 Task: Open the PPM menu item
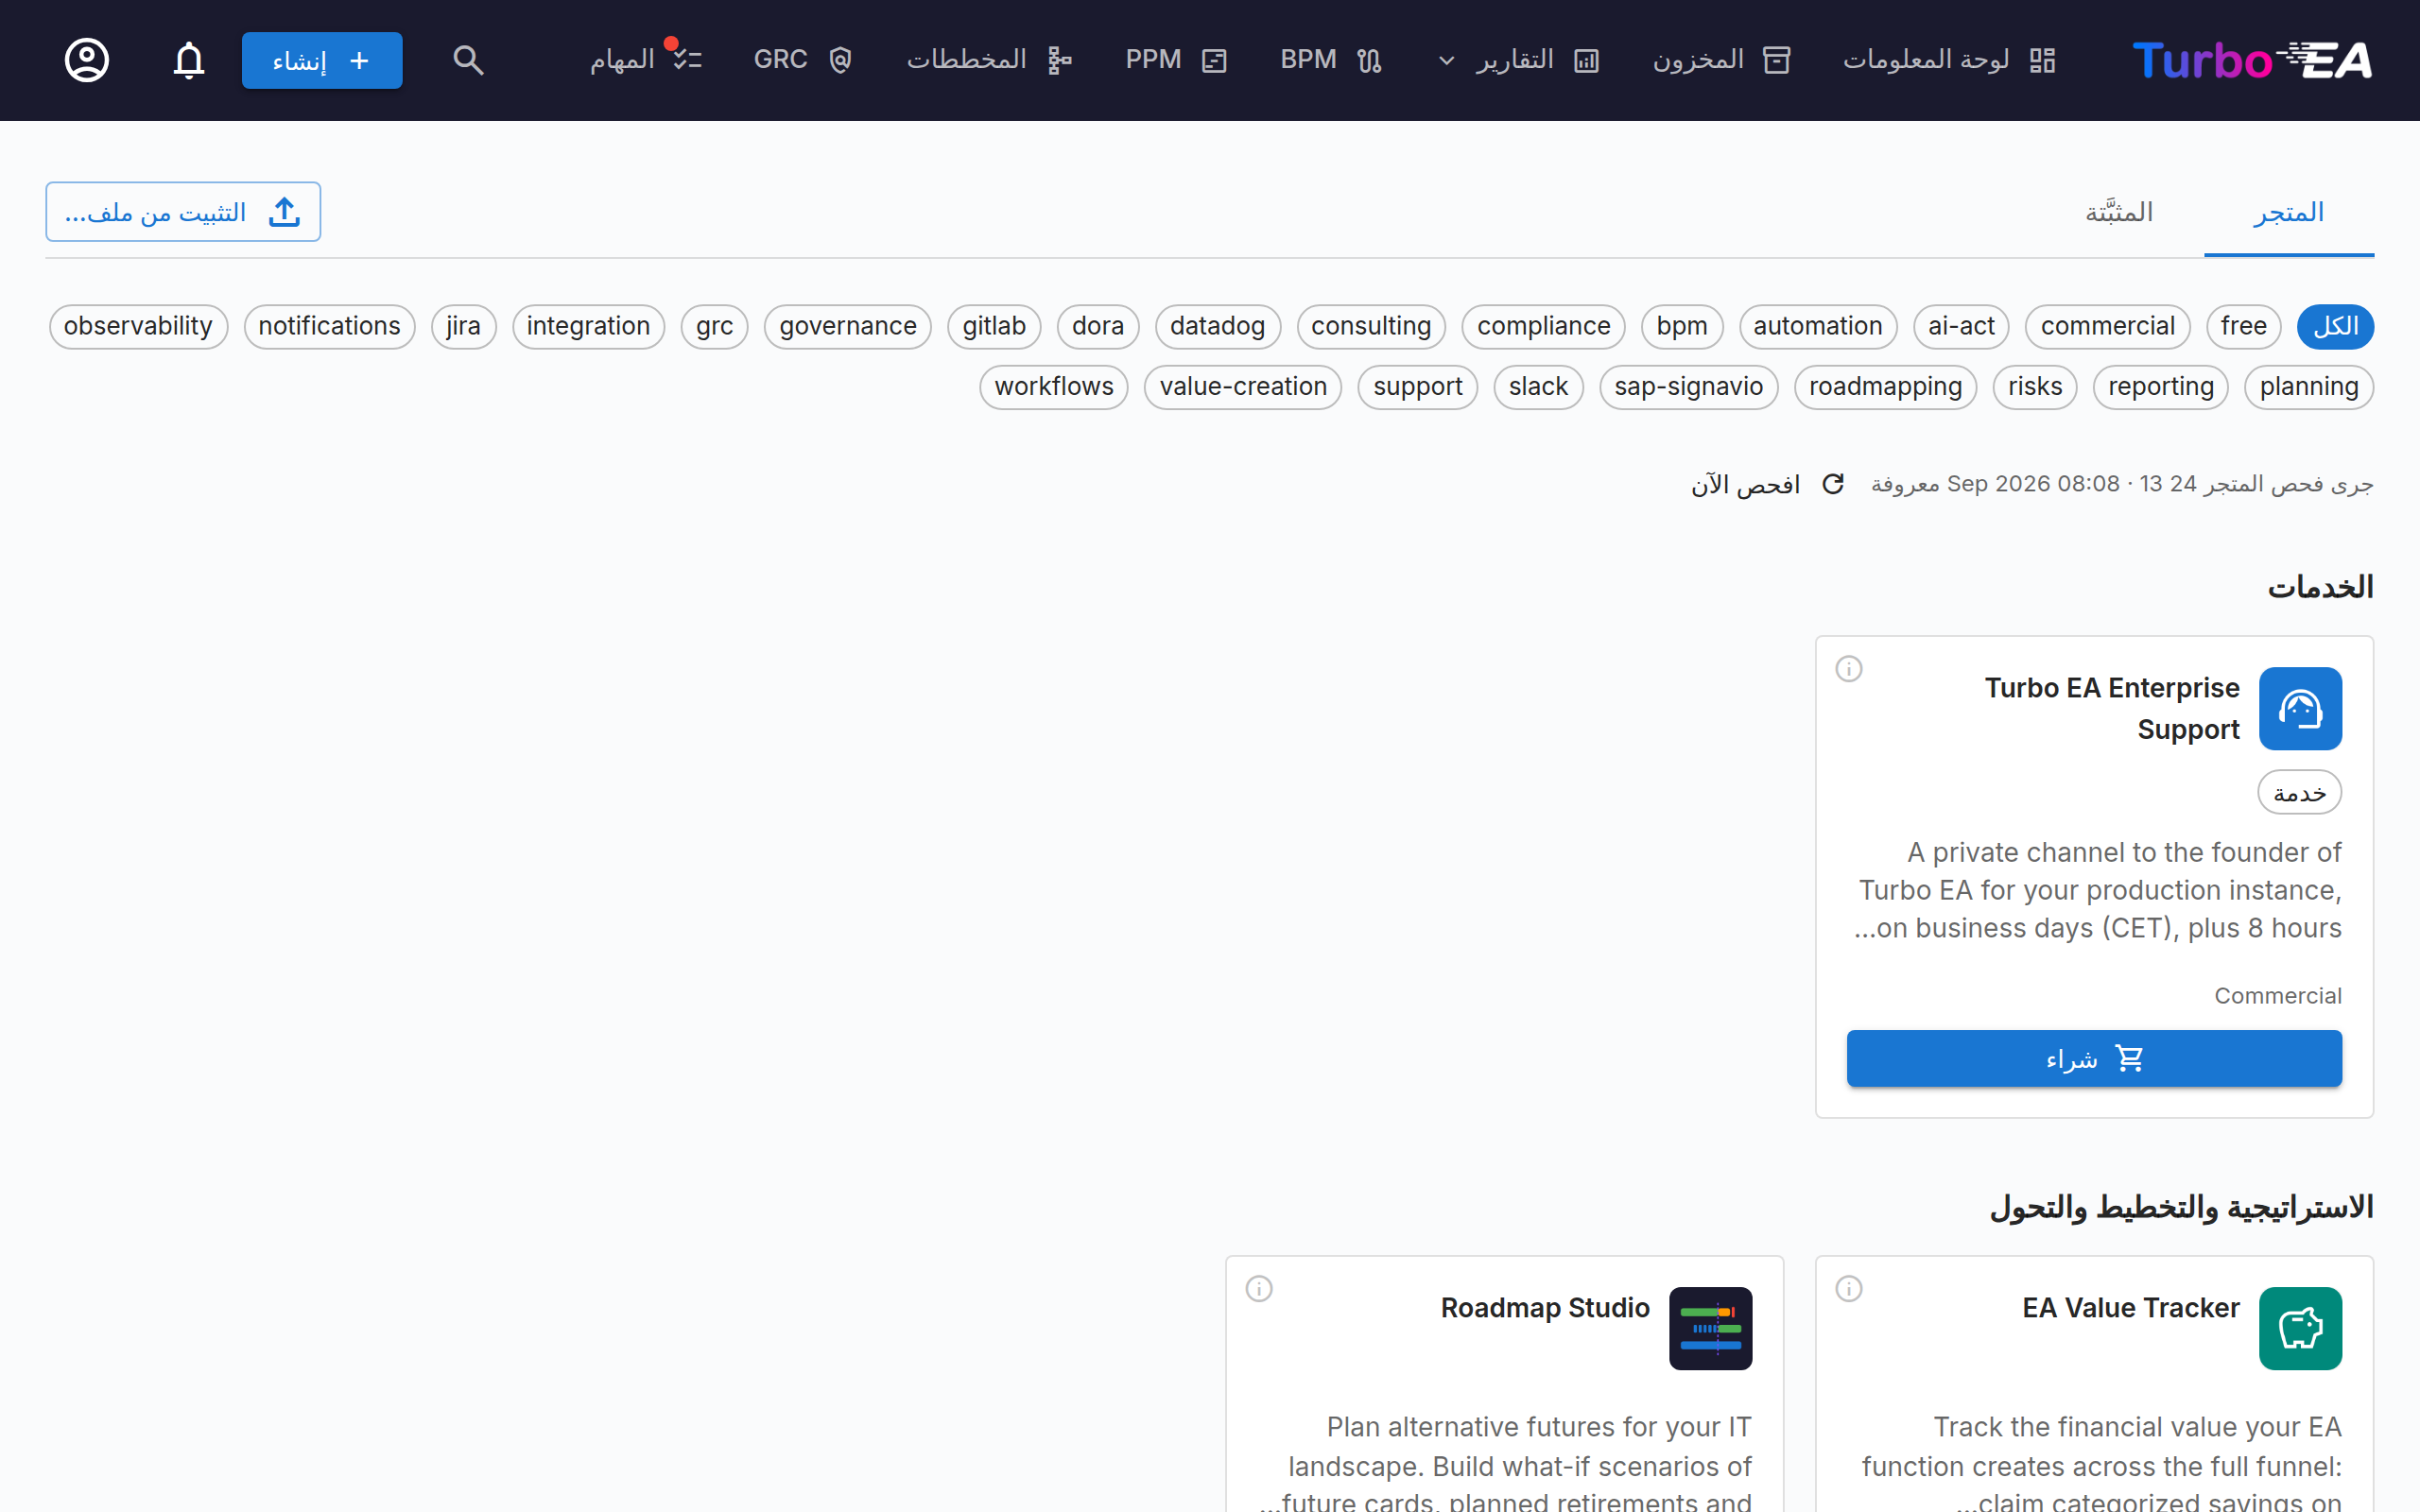pos(1176,60)
